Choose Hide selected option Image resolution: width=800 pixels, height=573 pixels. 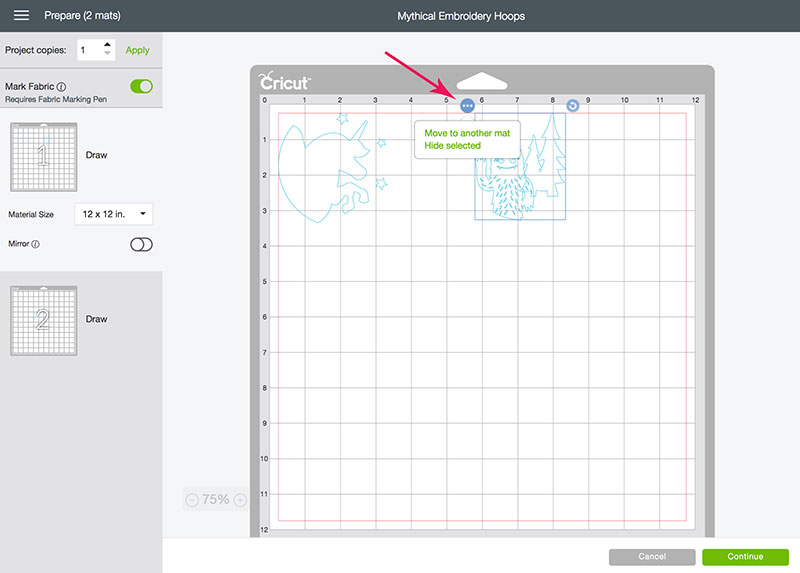[x=452, y=145]
